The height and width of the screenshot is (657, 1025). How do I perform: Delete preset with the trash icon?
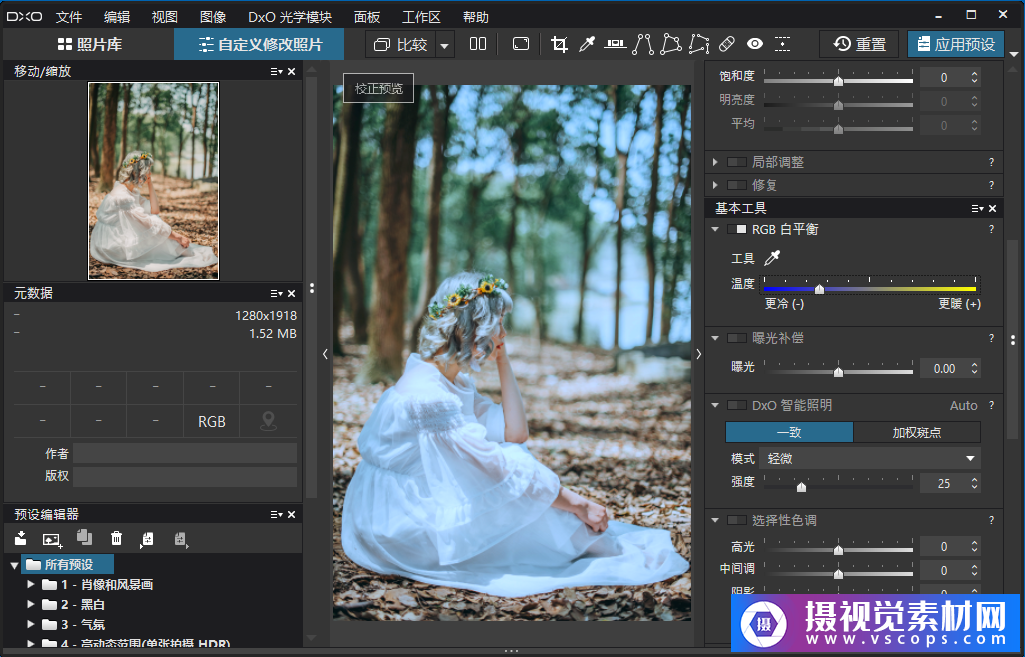116,539
